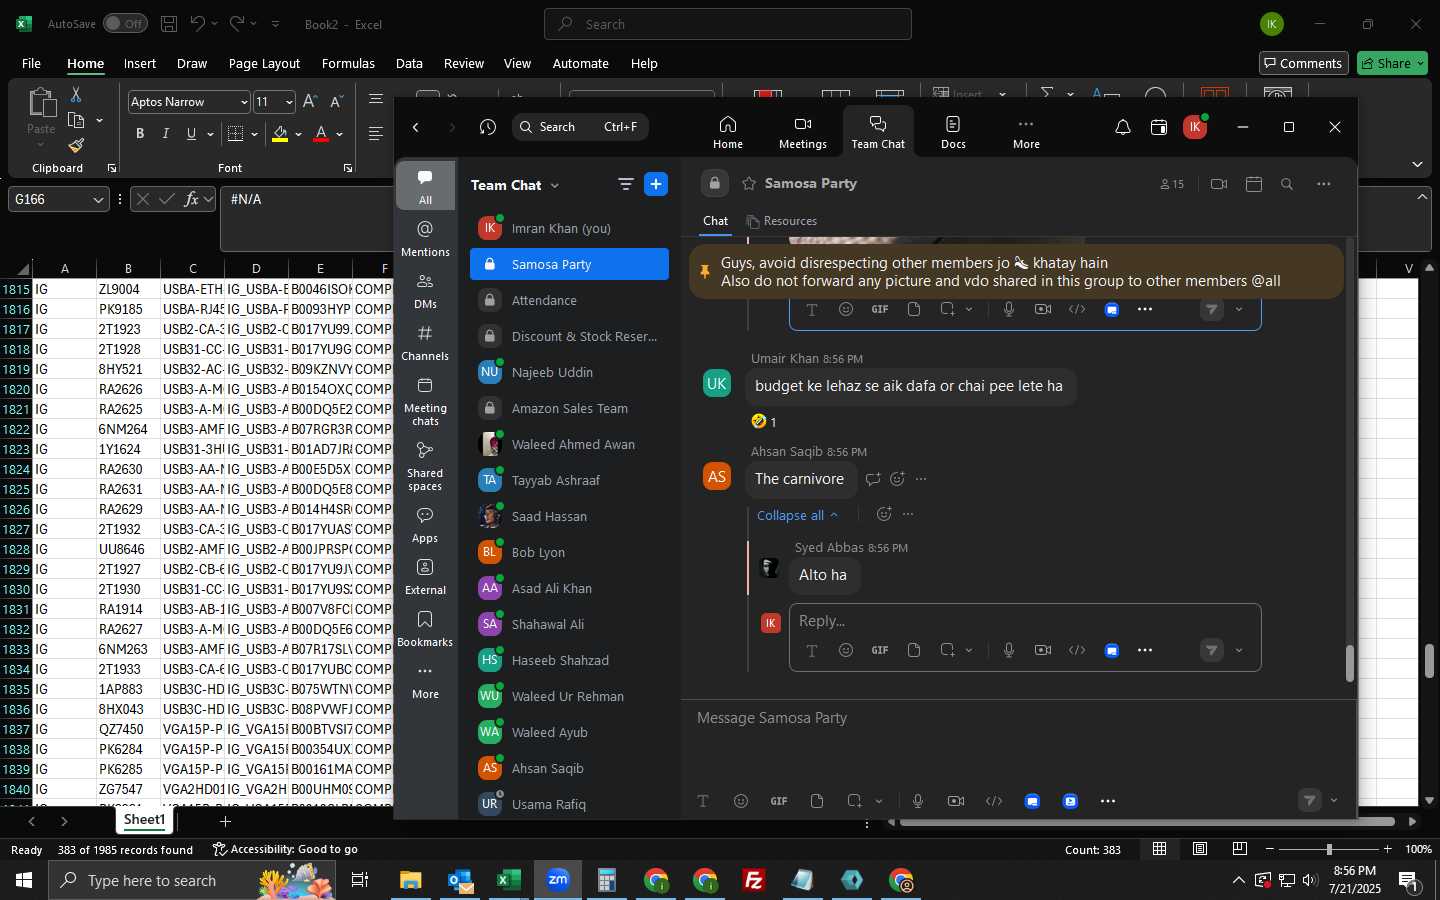The image size is (1440, 900).
Task: Record audio message in main message box
Action: [x=918, y=801]
